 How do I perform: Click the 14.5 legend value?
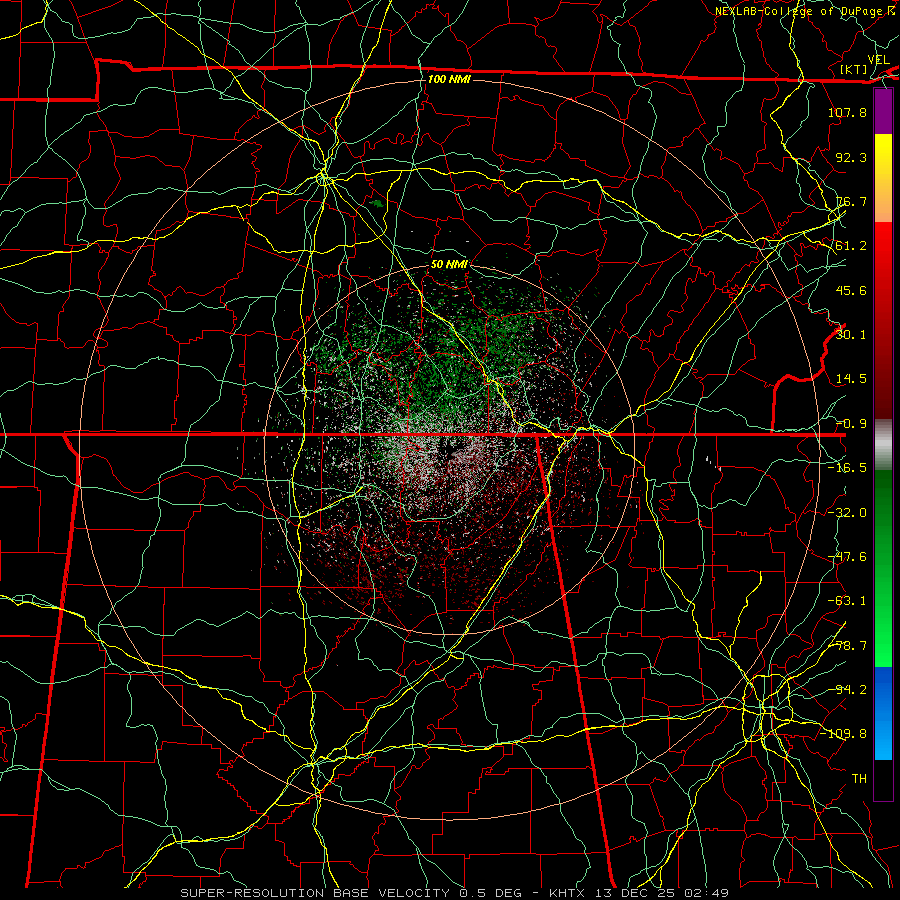pyautogui.click(x=851, y=379)
